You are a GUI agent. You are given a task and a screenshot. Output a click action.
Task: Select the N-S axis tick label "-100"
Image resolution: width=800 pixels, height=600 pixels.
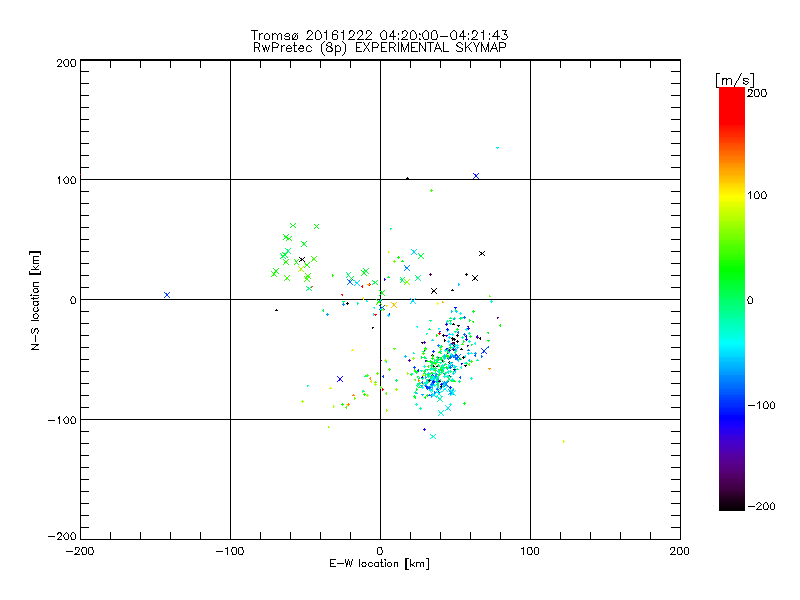coord(62,420)
